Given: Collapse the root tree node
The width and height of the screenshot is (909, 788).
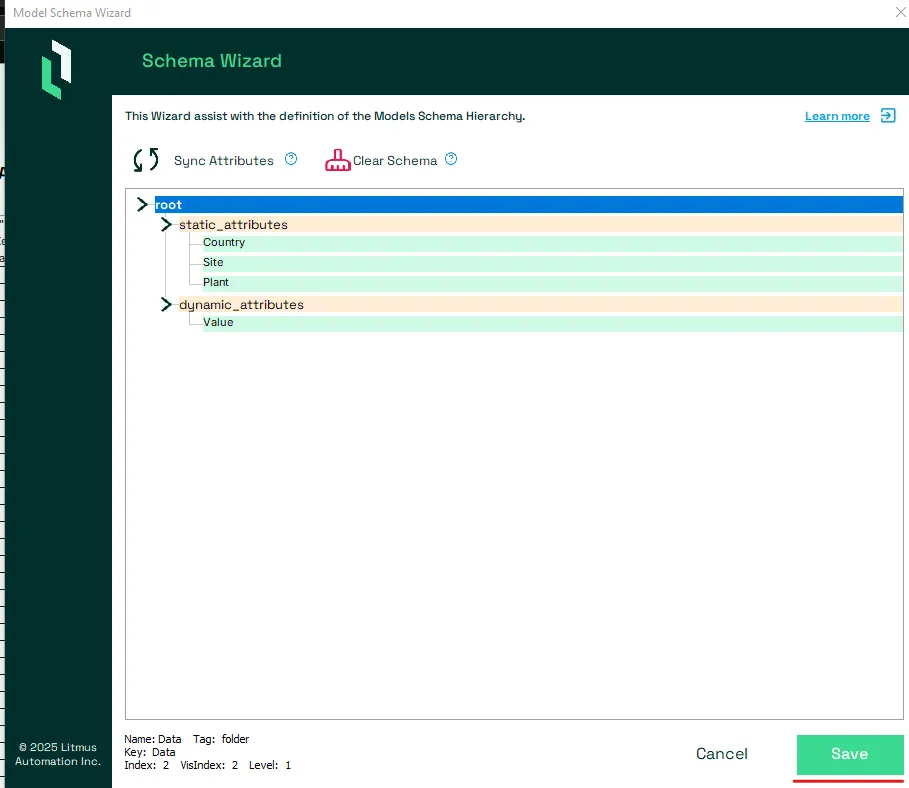Looking at the screenshot, I should pyautogui.click(x=142, y=204).
